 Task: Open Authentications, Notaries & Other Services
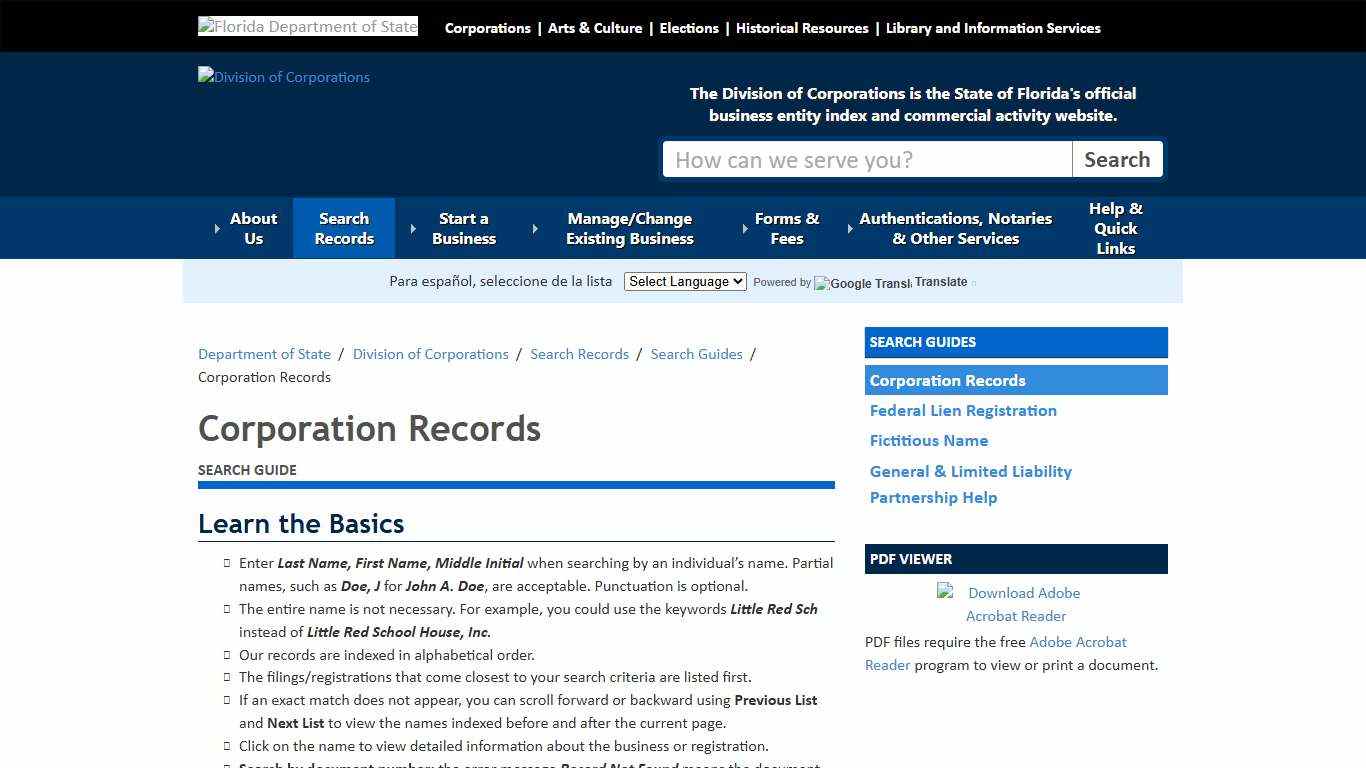coord(955,228)
